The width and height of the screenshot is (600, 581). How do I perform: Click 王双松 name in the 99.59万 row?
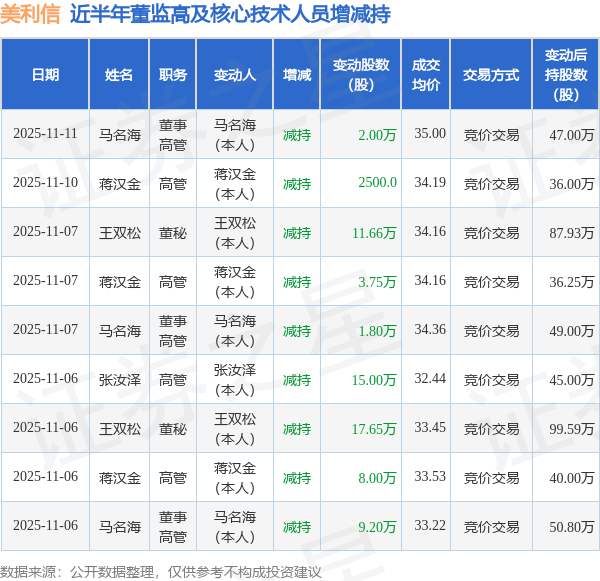(x=120, y=429)
